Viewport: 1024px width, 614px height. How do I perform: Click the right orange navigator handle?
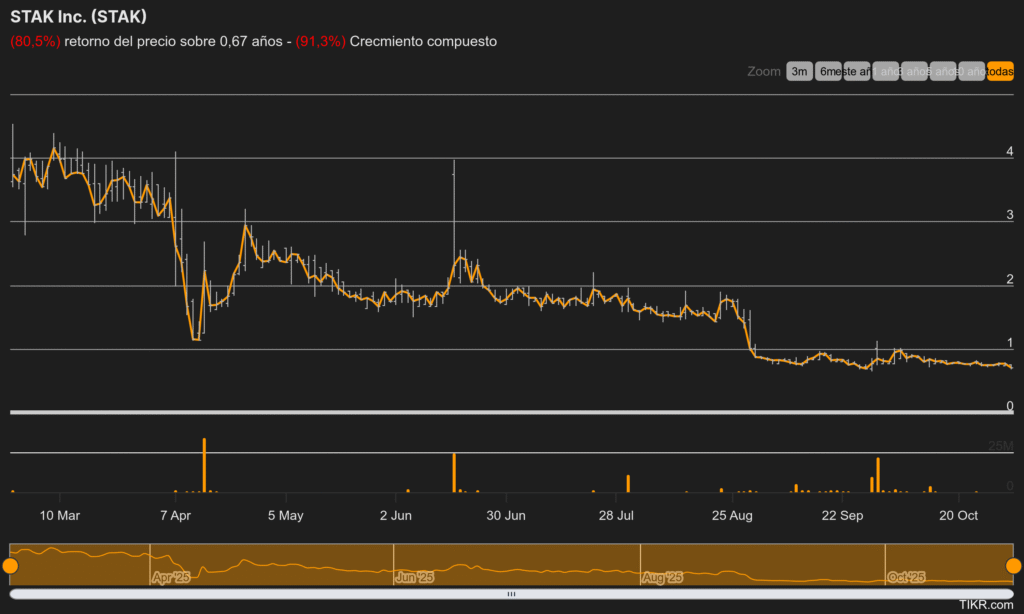[x=1013, y=566]
